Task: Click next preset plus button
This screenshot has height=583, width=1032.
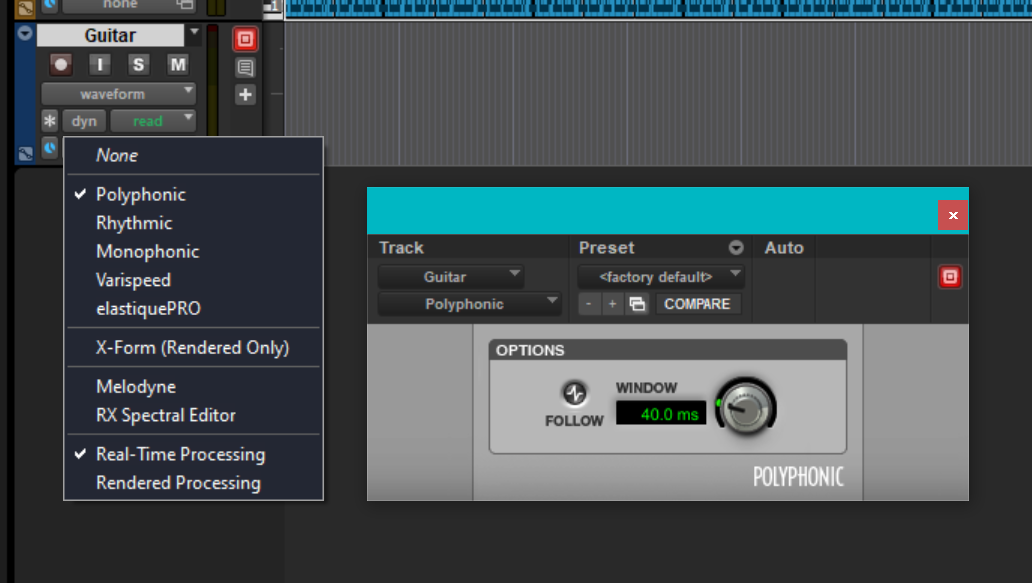Action: point(613,304)
